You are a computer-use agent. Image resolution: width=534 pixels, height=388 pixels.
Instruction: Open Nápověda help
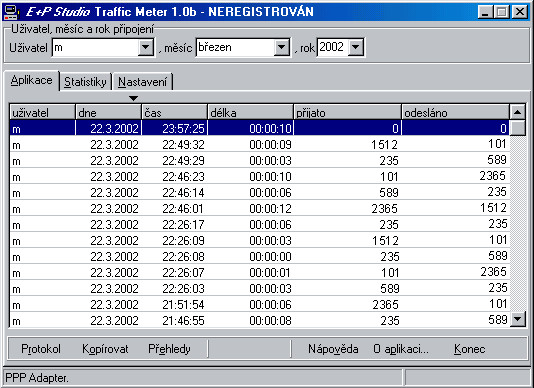click(x=333, y=349)
